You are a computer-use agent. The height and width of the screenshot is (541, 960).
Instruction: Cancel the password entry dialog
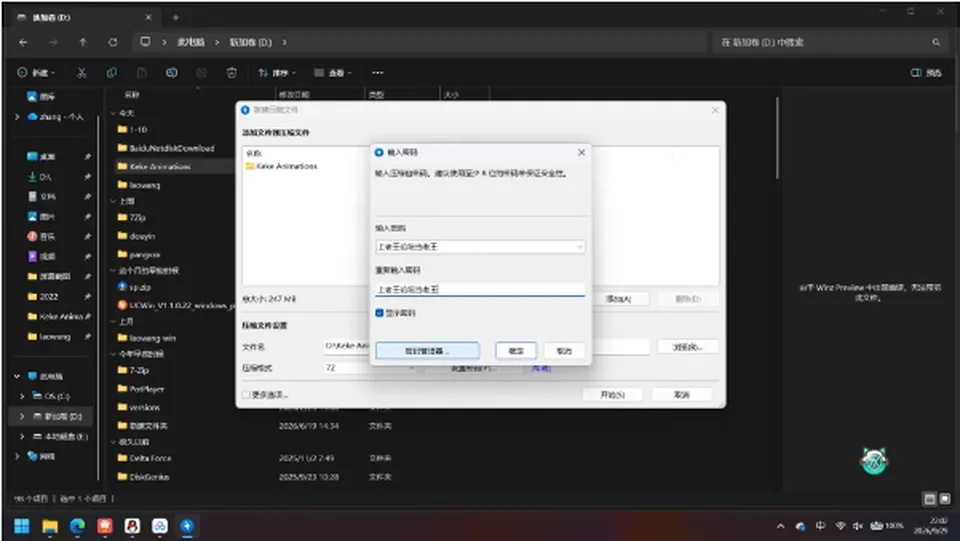(x=564, y=351)
